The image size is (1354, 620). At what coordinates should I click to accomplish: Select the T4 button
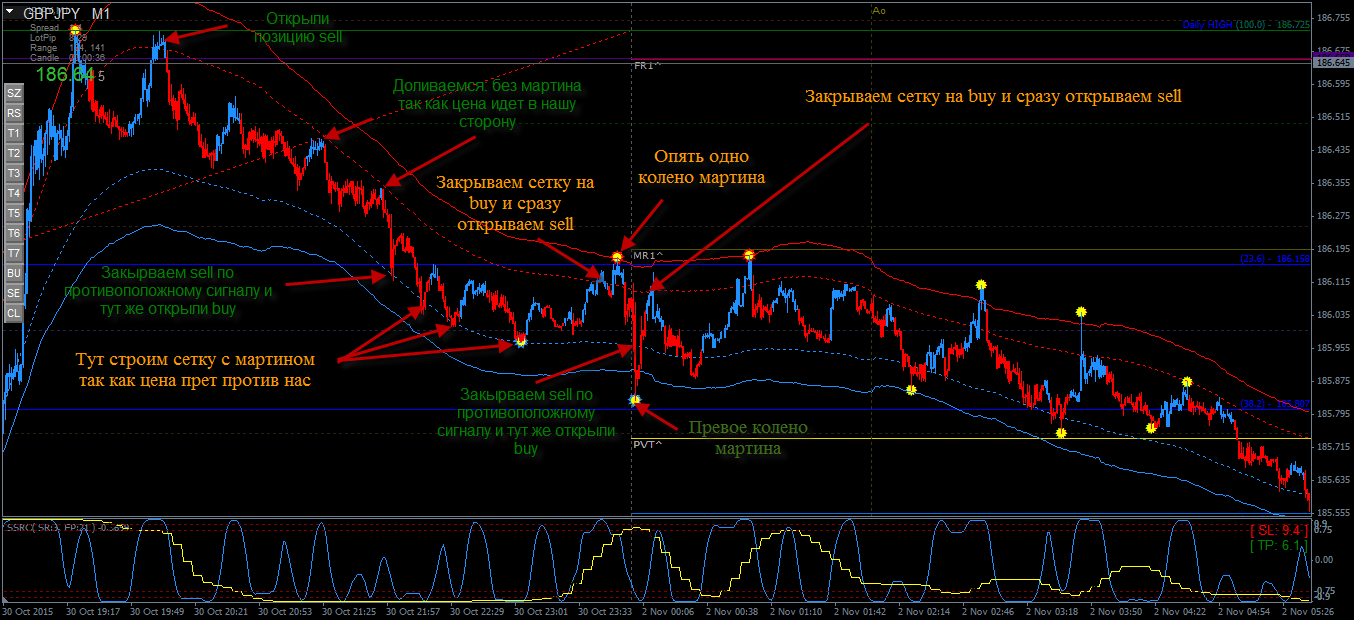click(x=14, y=193)
